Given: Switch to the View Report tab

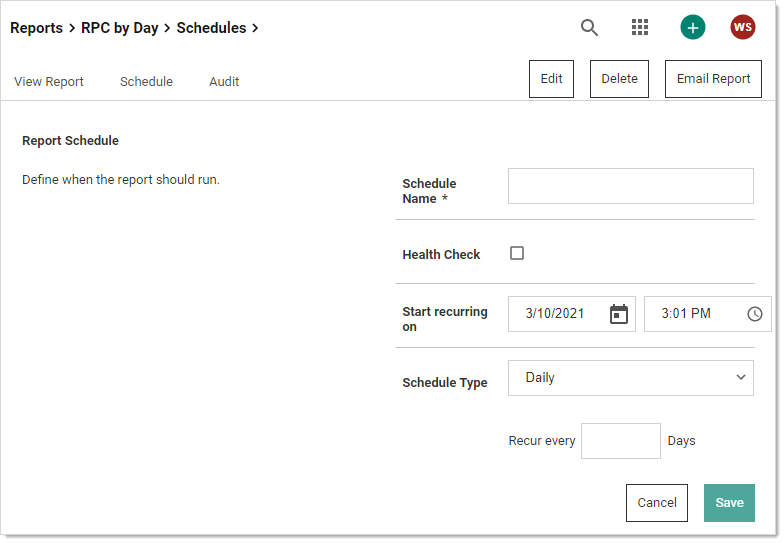Looking at the screenshot, I should 49,82.
